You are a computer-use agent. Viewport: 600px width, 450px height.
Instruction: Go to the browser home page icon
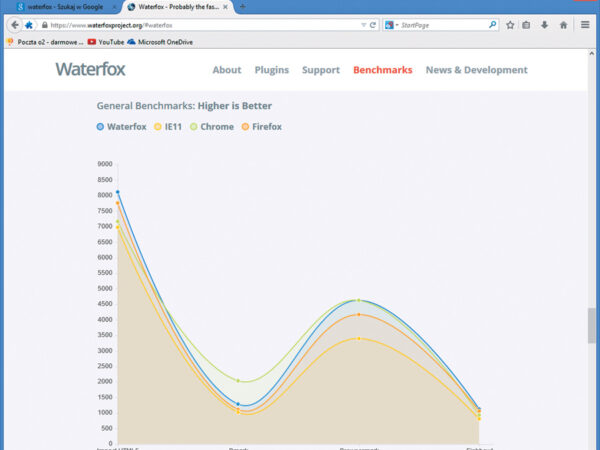point(563,25)
